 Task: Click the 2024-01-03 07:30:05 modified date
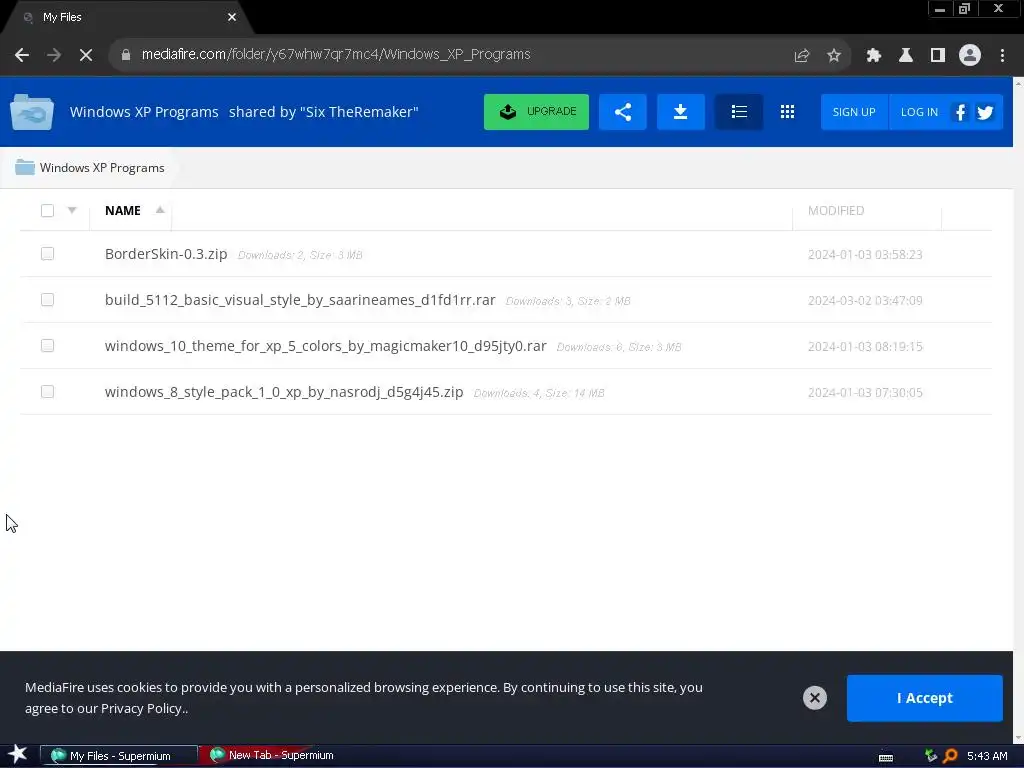pyautogui.click(x=865, y=392)
